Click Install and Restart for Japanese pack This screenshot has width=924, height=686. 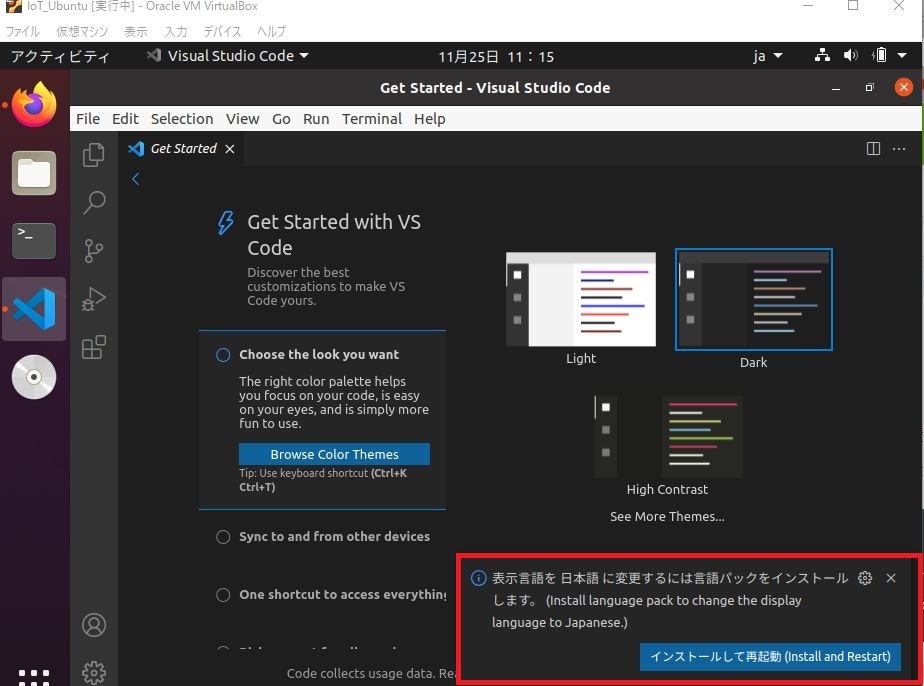770,657
